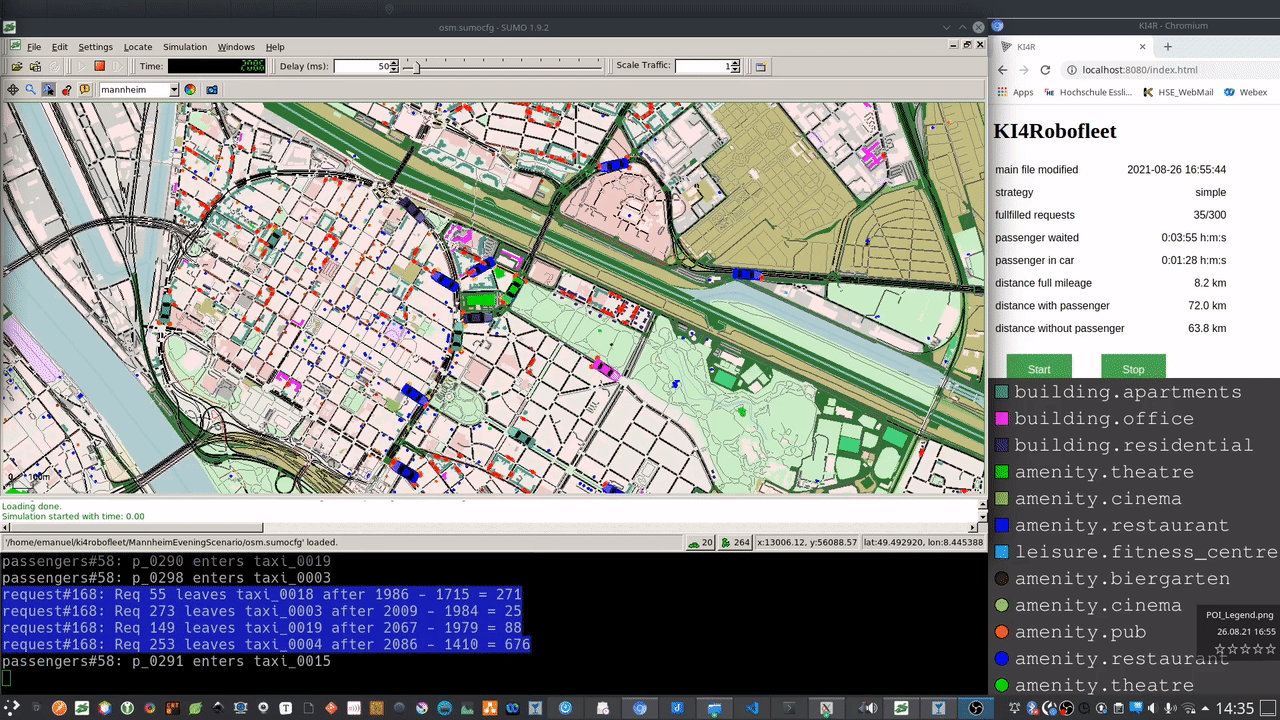This screenshot has width=1280, height=720.
Task: Click the vehicle count '20' in status bar
Action: coord(700,542)
